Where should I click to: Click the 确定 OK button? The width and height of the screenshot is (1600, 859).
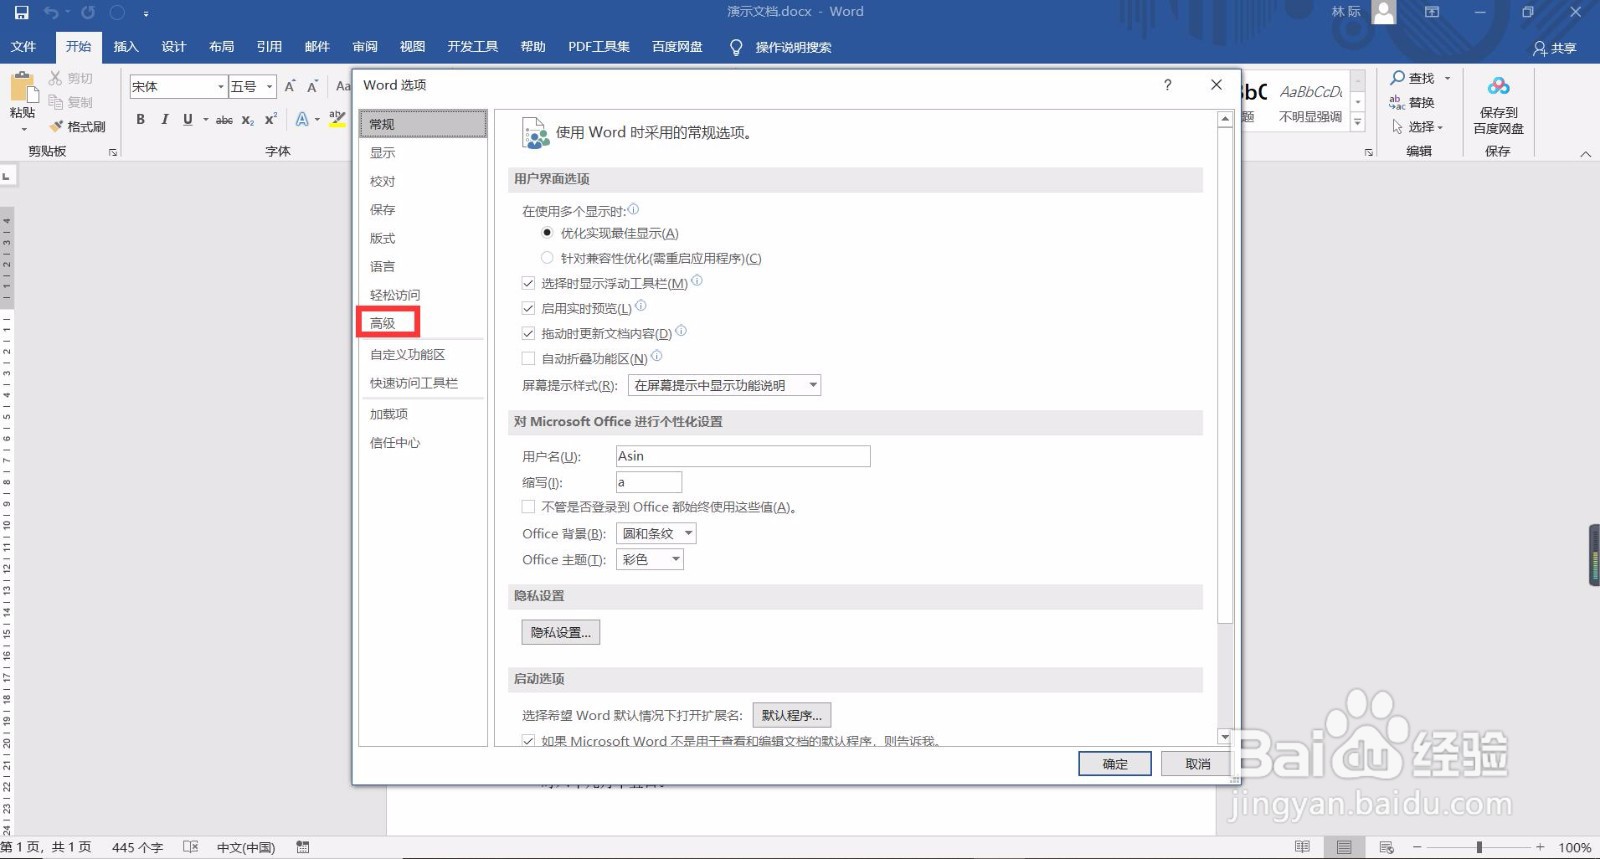[1115, 764]
